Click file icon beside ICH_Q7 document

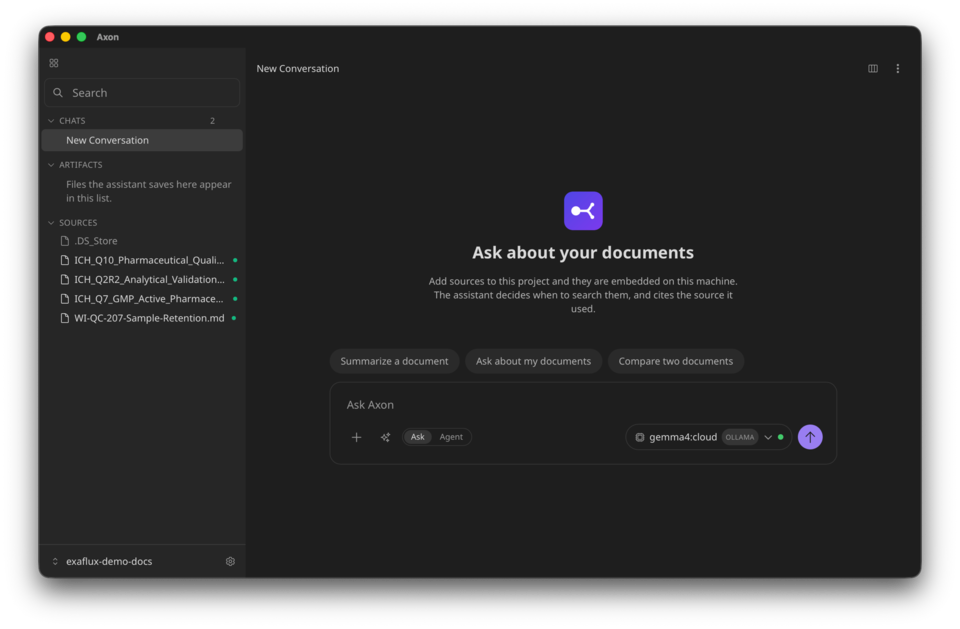pyautogui.click(x=64, y=299)
